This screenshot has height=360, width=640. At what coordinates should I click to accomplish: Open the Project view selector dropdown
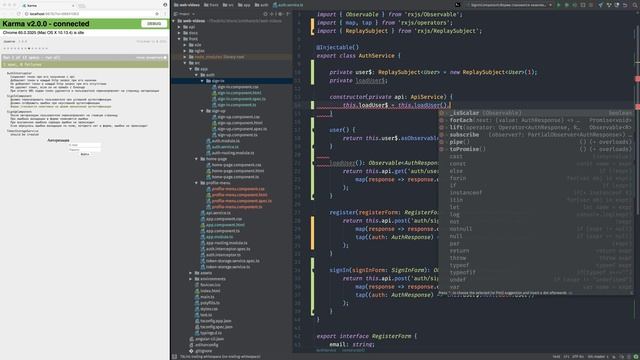[183, 14]
